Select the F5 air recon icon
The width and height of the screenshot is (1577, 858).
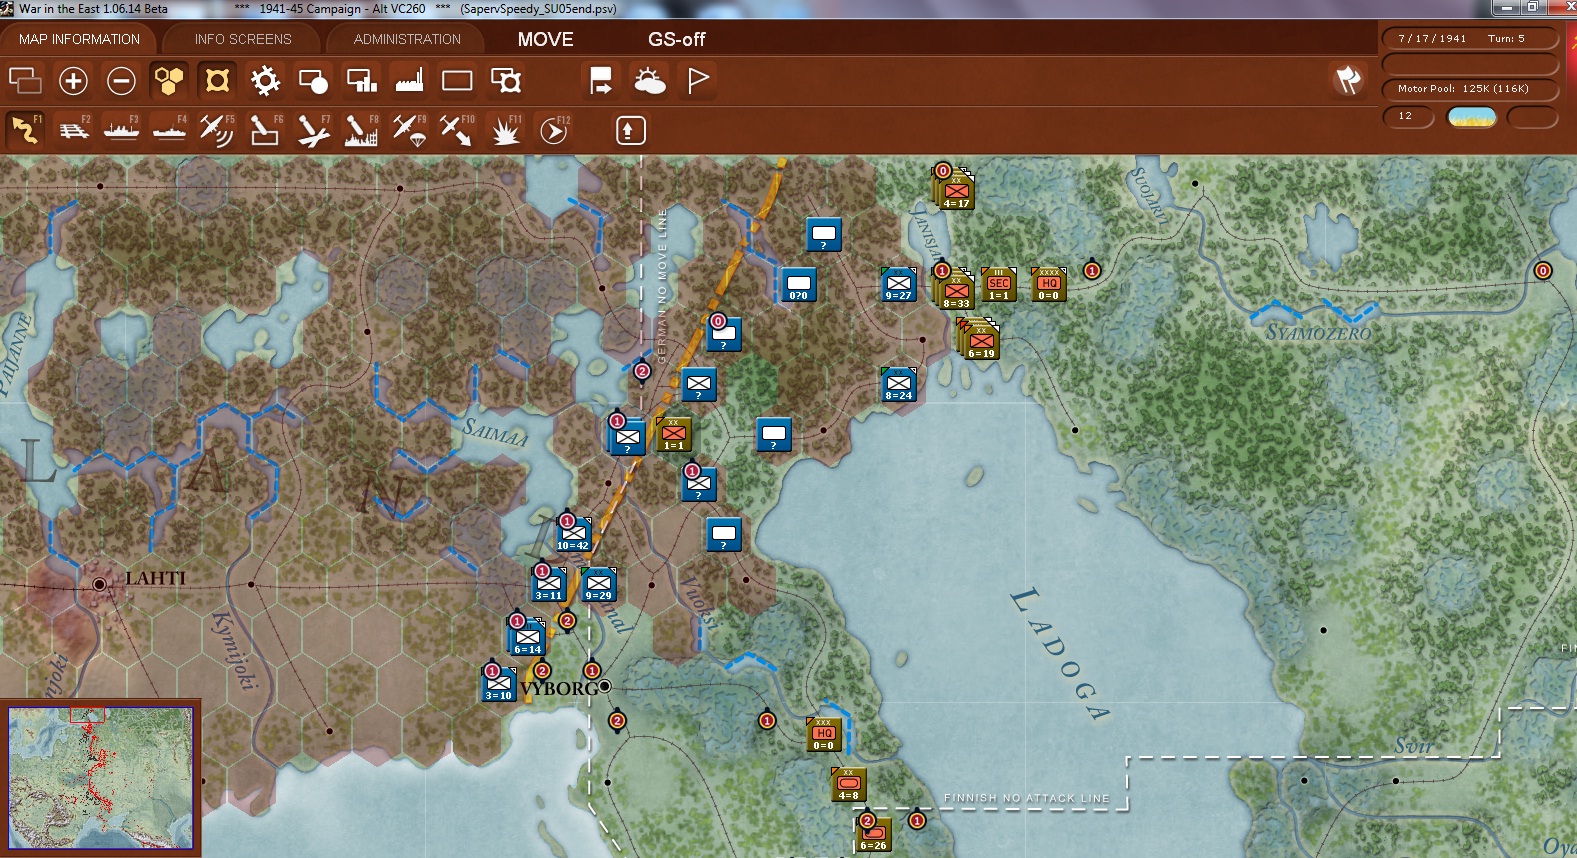click(x=217, y=130)
